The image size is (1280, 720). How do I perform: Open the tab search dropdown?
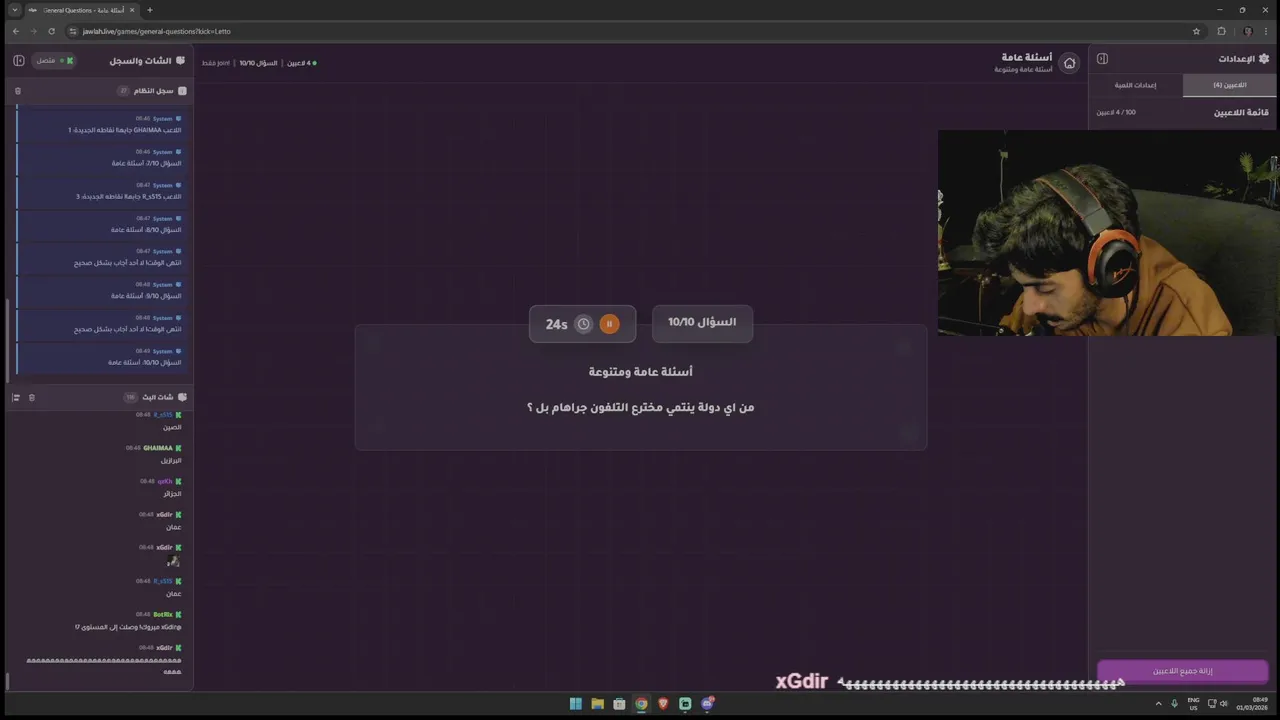point(14,10)
